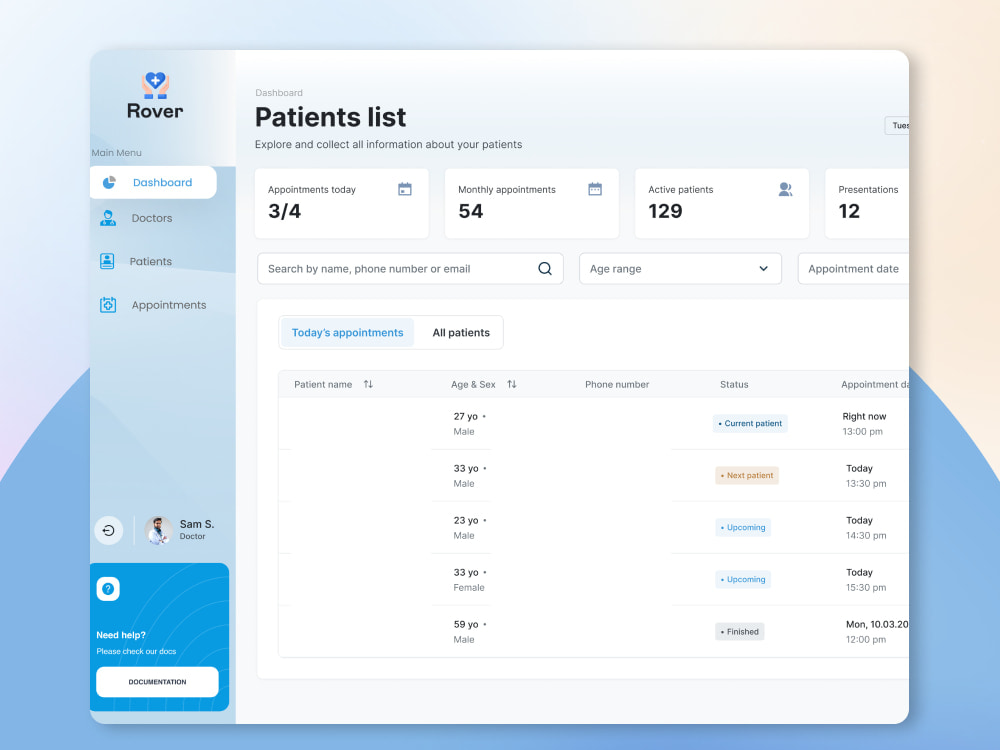Viewport: 1000px width, 750px height.
Task: Open the Tuesday date selector
Action: [x=897, y=125]
